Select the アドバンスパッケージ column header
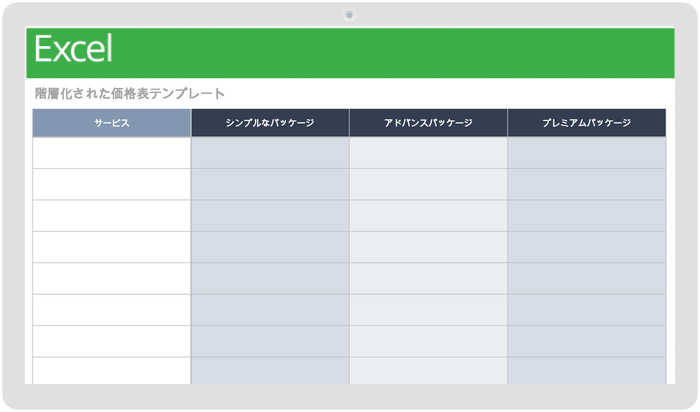This screenshot has height=412, width=700. pyautogui.click(x=428, y=123)
